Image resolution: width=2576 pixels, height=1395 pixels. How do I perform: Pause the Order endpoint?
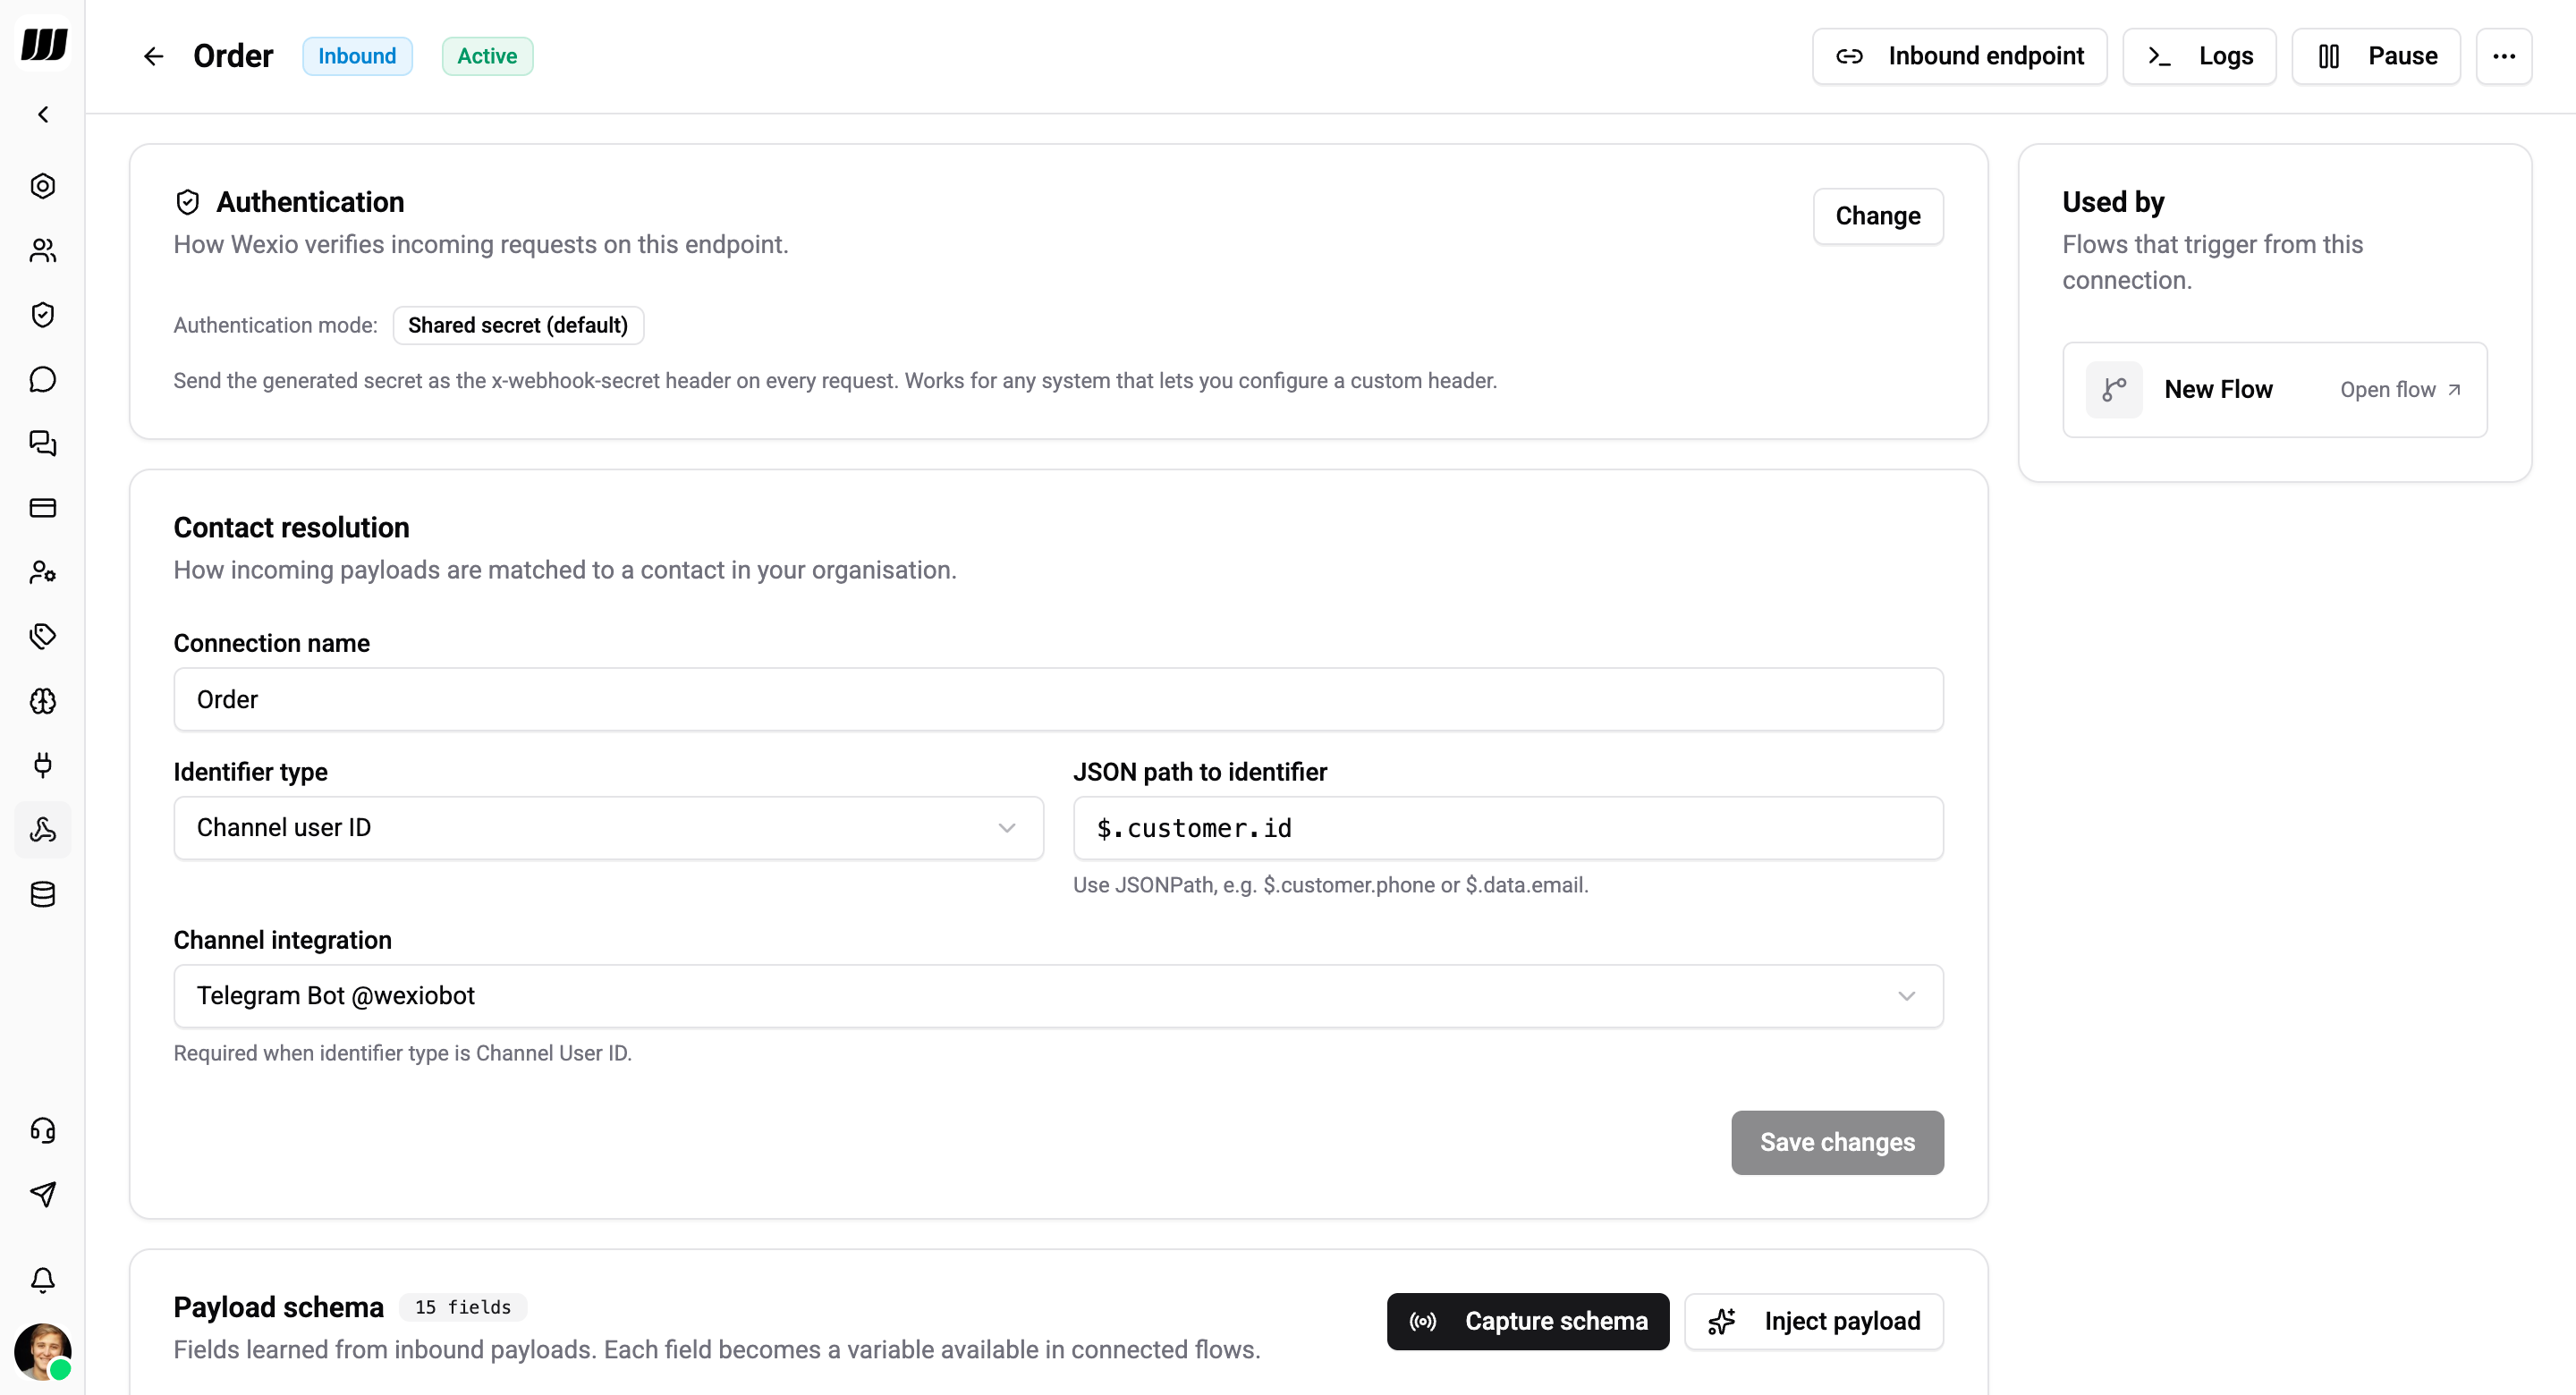(2375, 56)
